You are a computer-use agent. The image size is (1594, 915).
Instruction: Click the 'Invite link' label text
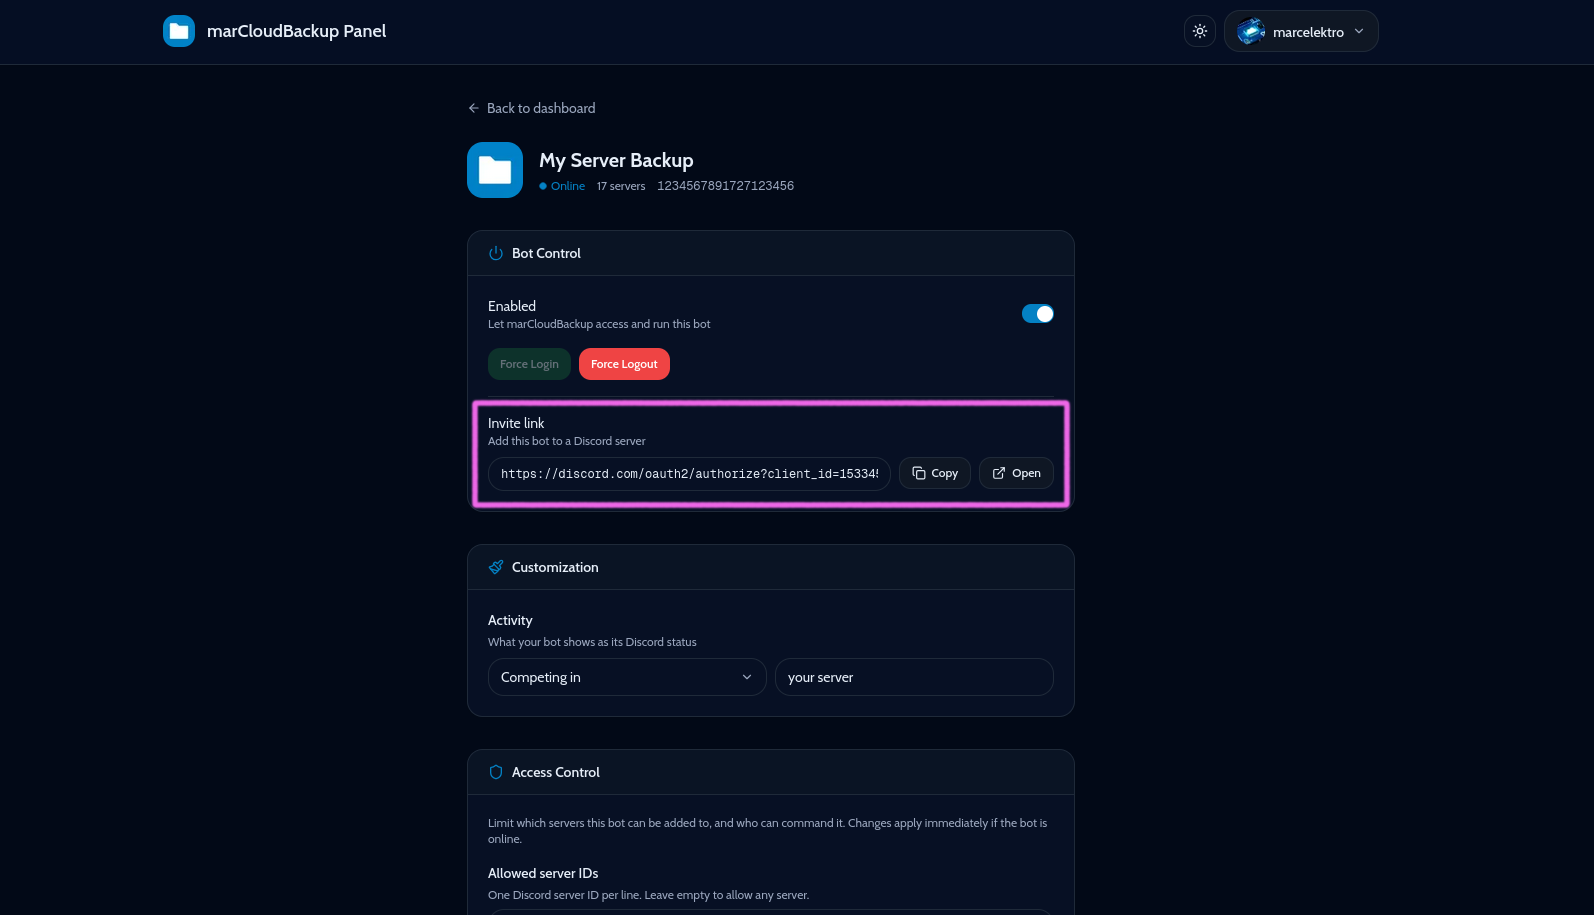[516, 423]
